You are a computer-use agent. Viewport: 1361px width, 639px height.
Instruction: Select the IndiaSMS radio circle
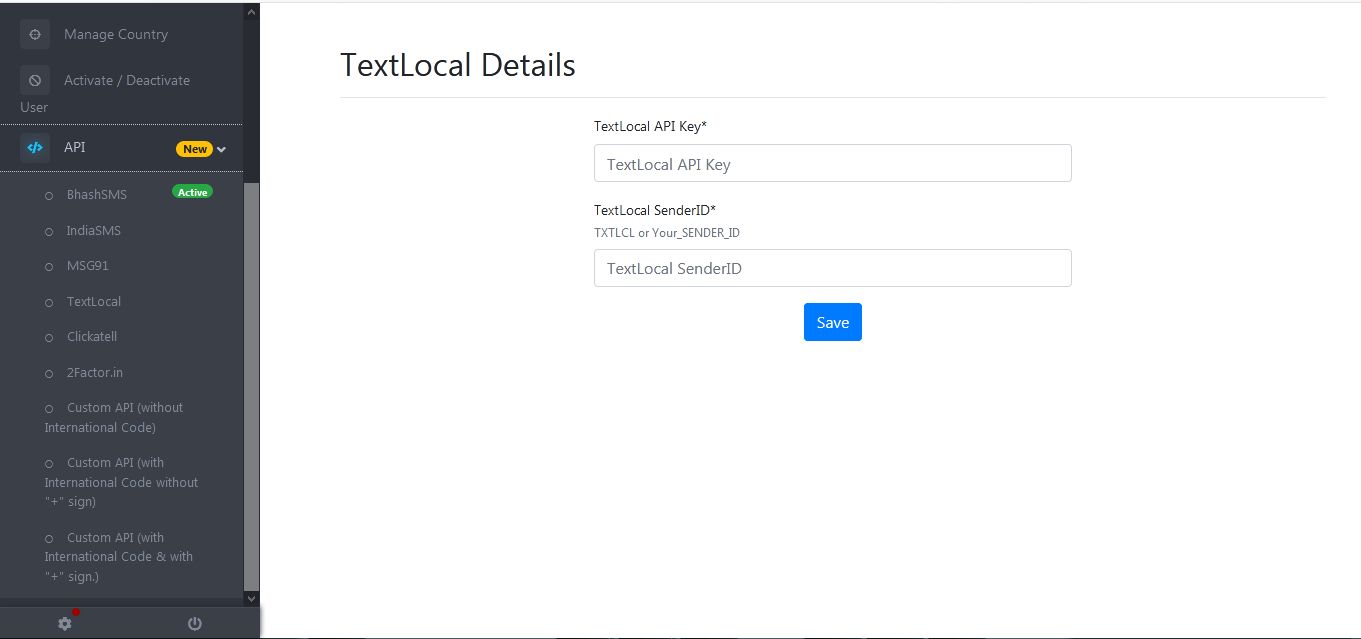click(48, 230)
